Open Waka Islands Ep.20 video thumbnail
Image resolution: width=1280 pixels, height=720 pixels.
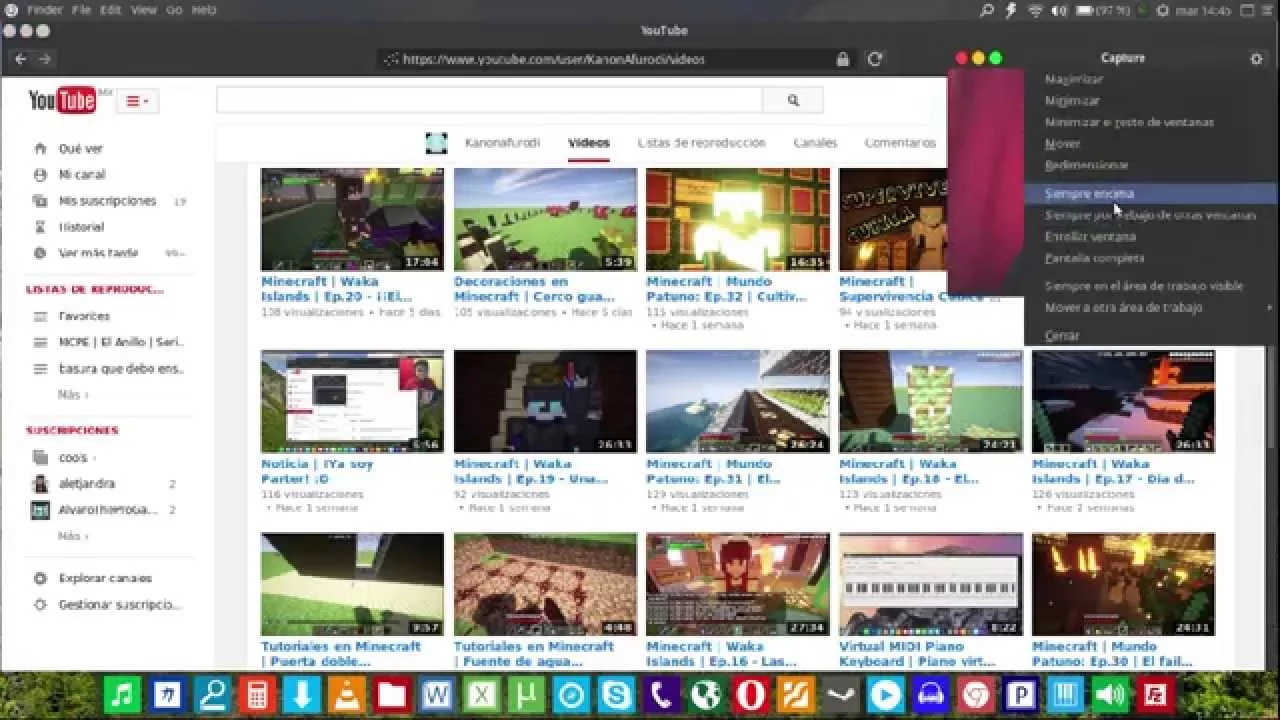(x=352, y=219)
